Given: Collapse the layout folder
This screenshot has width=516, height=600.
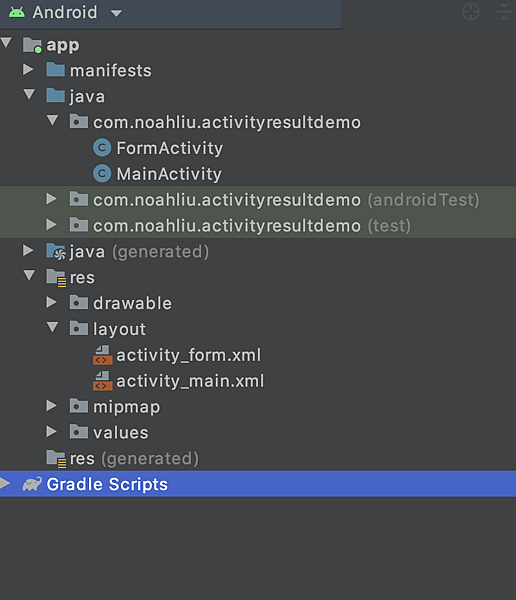Looking at the screenshot, I should [x=52, y=327].
